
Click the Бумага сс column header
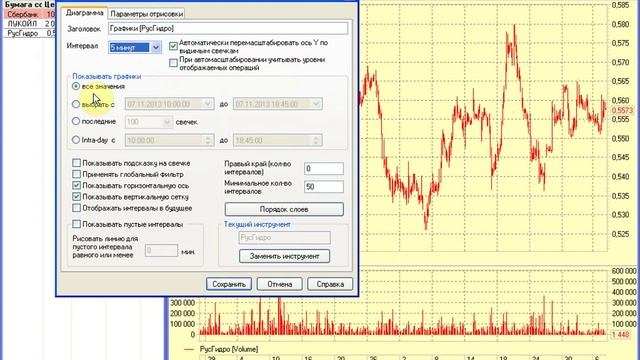click(x=24, y=4)
